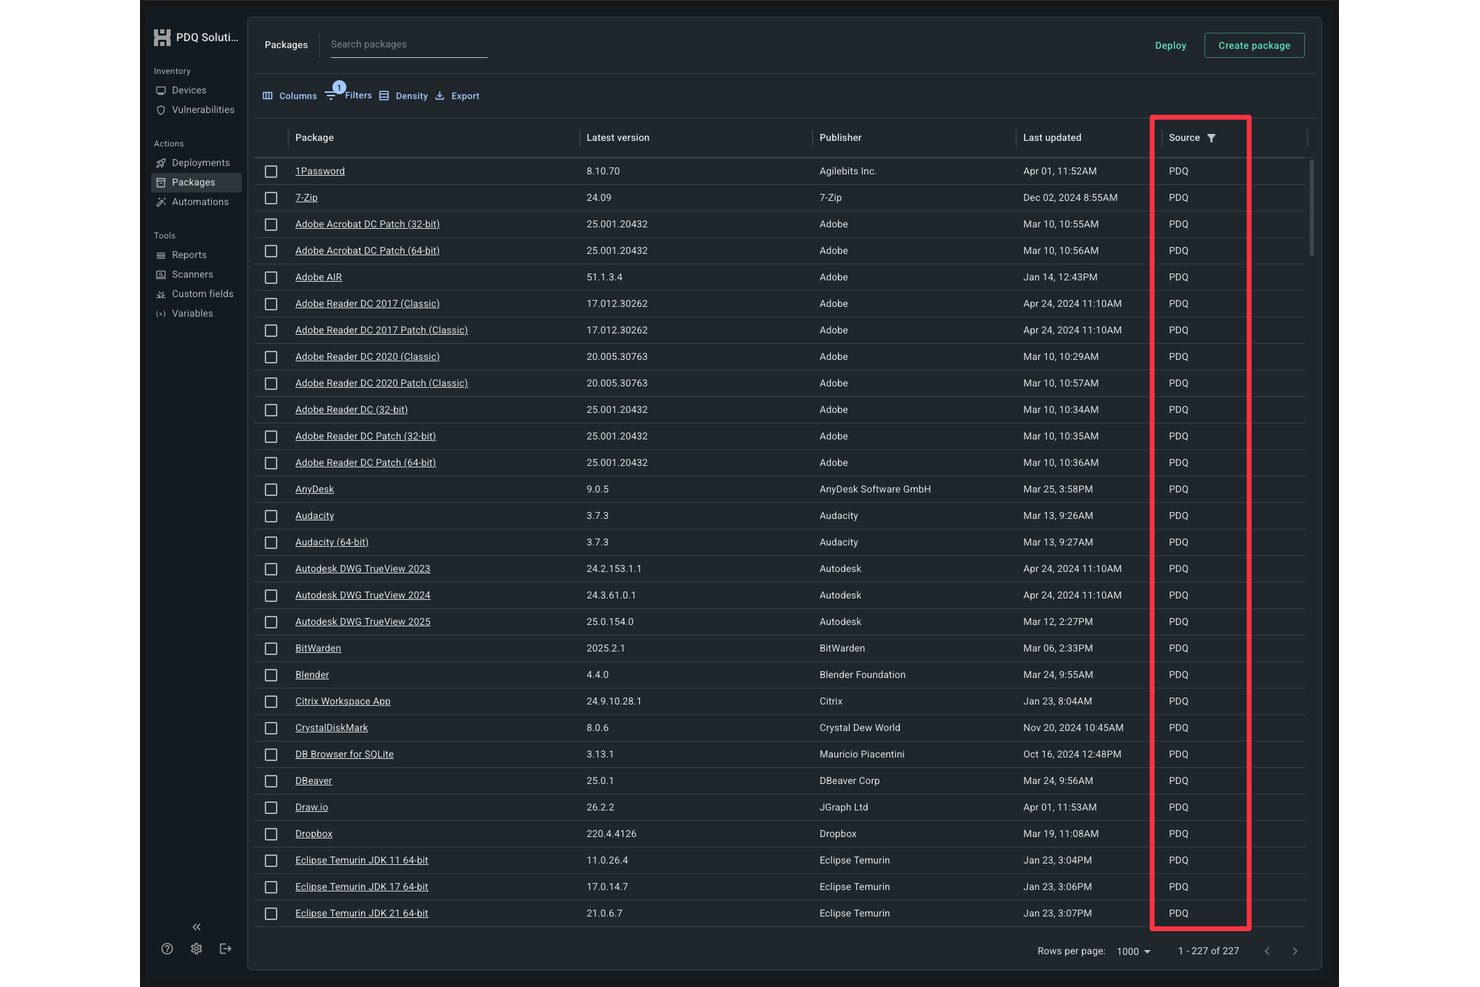The image size is (1480, 987).
Task: Open DB Browser for SQLite link
Action: pos(344,754)
